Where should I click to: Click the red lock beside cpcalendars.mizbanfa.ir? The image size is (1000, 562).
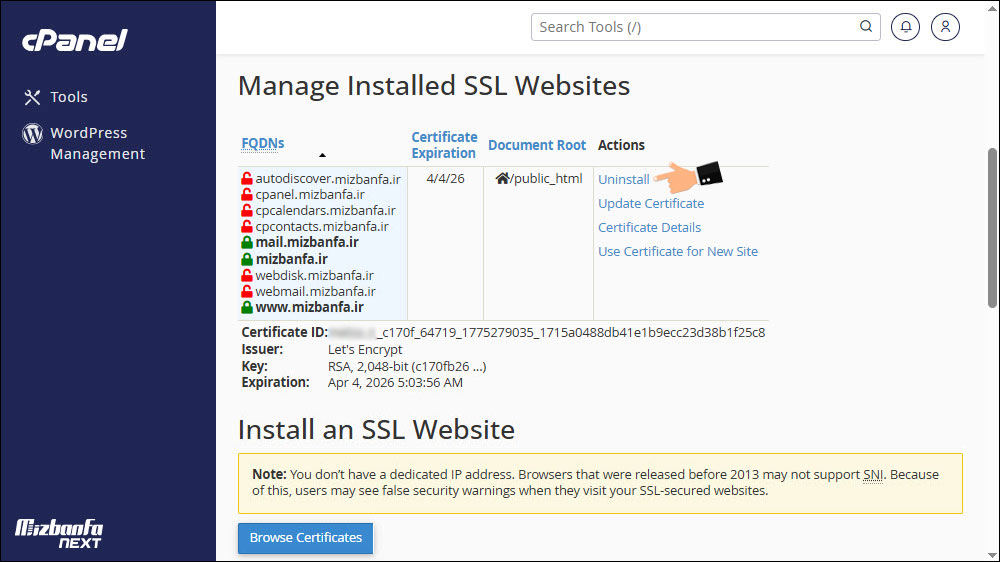pyautogui.click(x=247, y=211)
